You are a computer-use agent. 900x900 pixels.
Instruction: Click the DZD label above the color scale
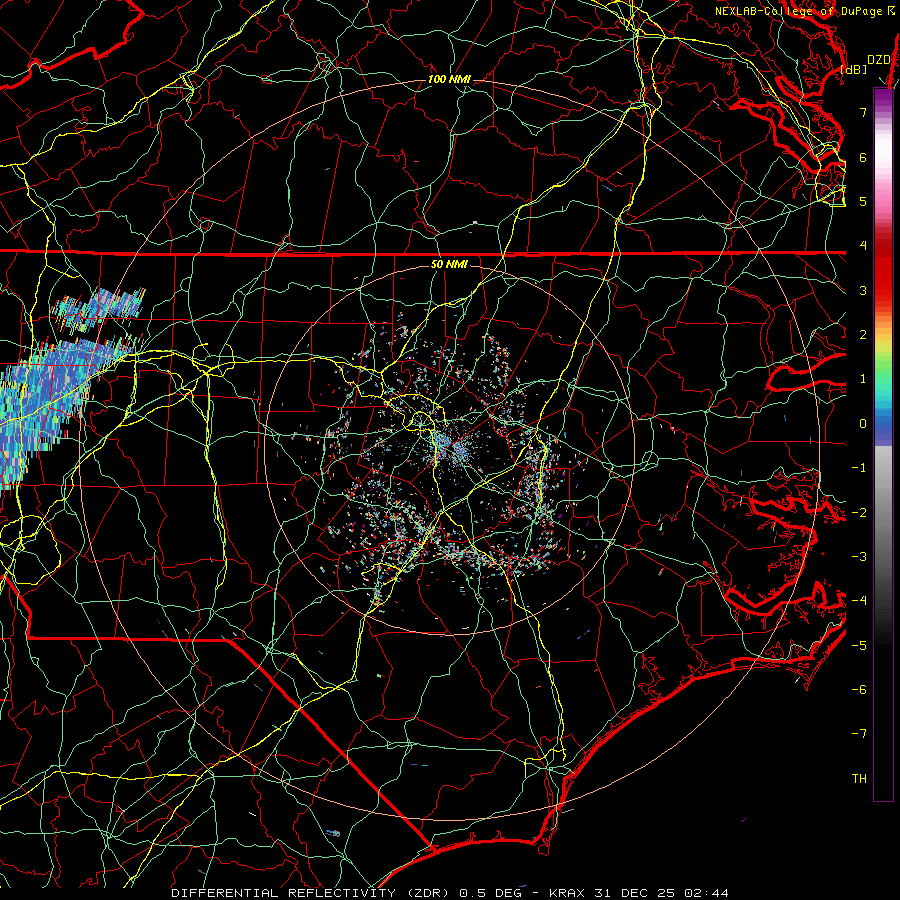pos(878,60)
